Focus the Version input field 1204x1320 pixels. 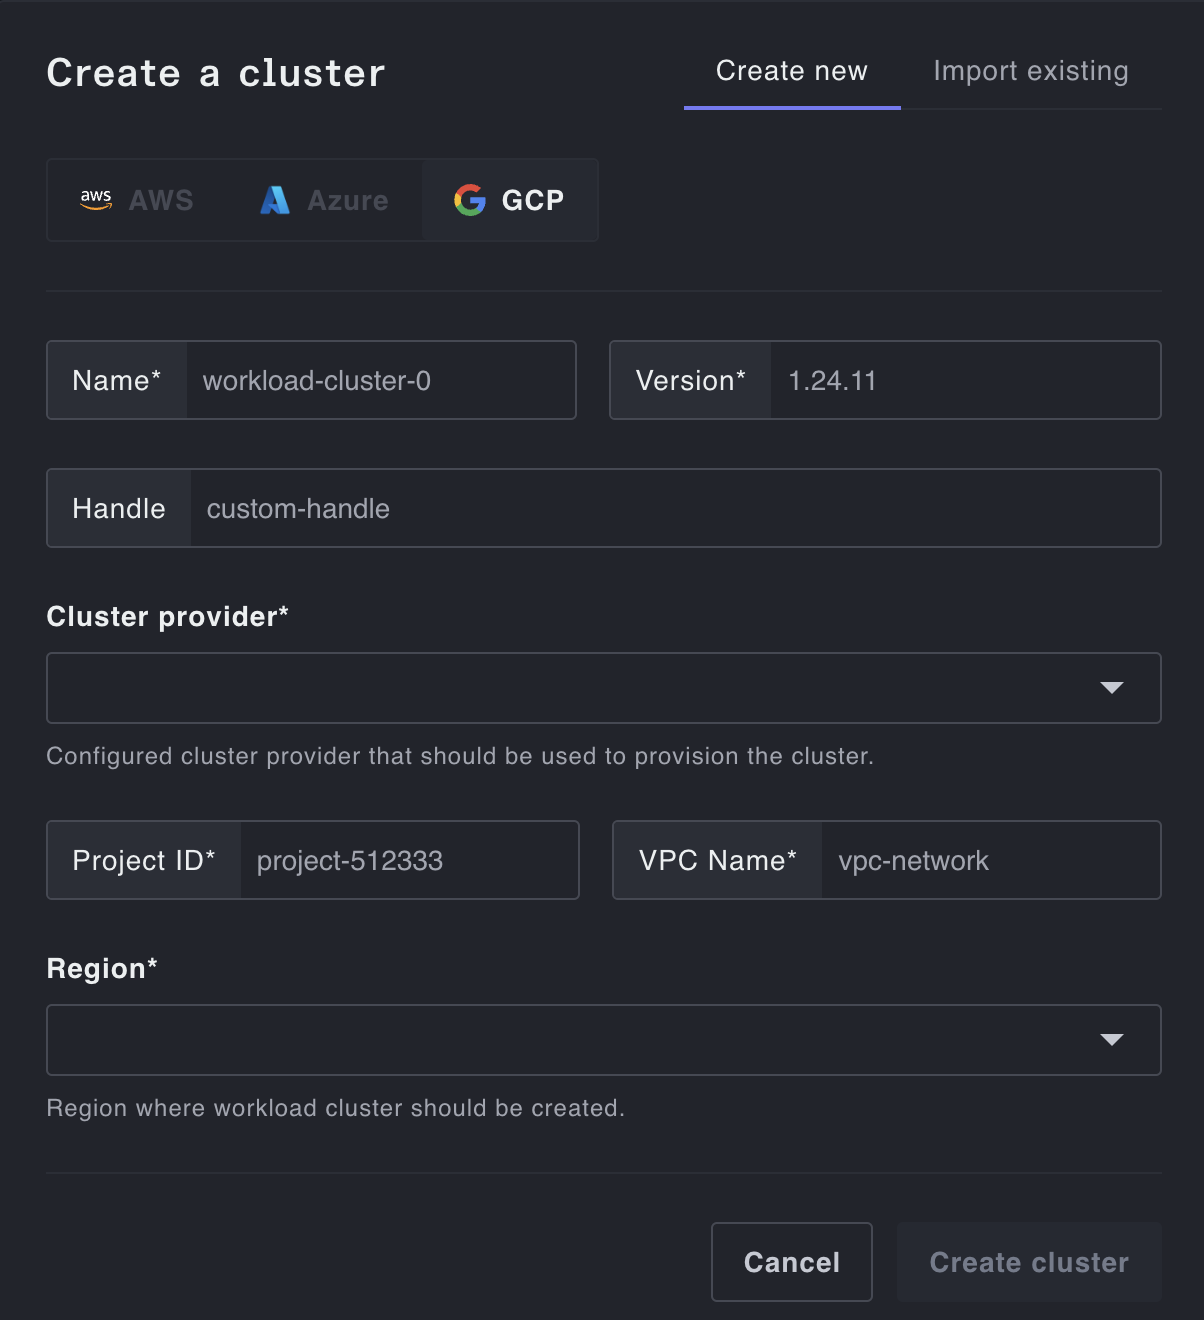(965, 380)
